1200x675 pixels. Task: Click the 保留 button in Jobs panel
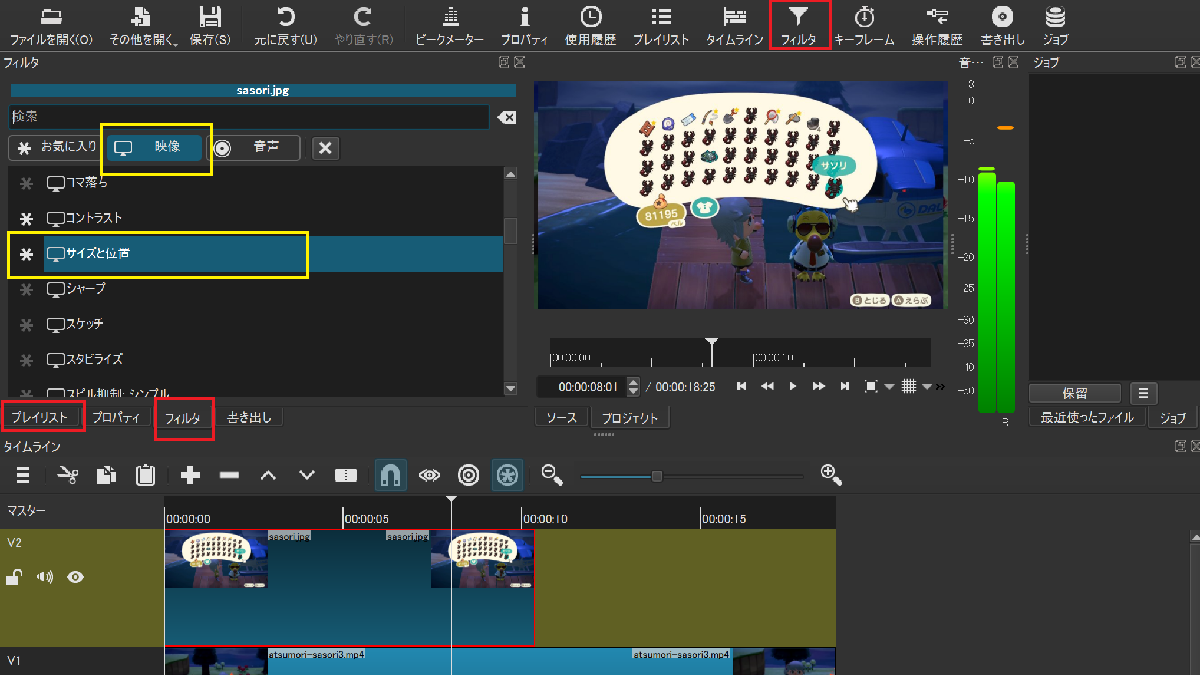1075,393
